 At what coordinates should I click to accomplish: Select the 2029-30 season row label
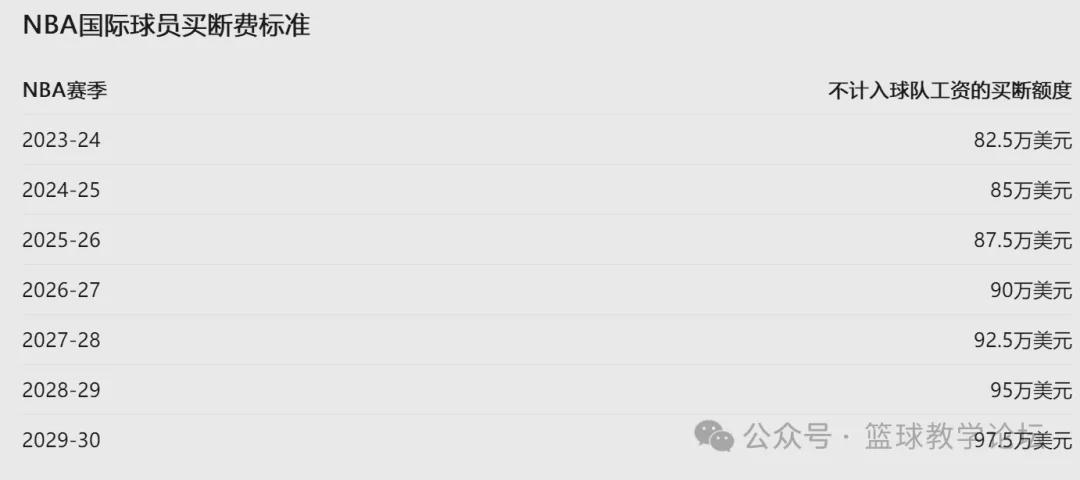point(61,440)
